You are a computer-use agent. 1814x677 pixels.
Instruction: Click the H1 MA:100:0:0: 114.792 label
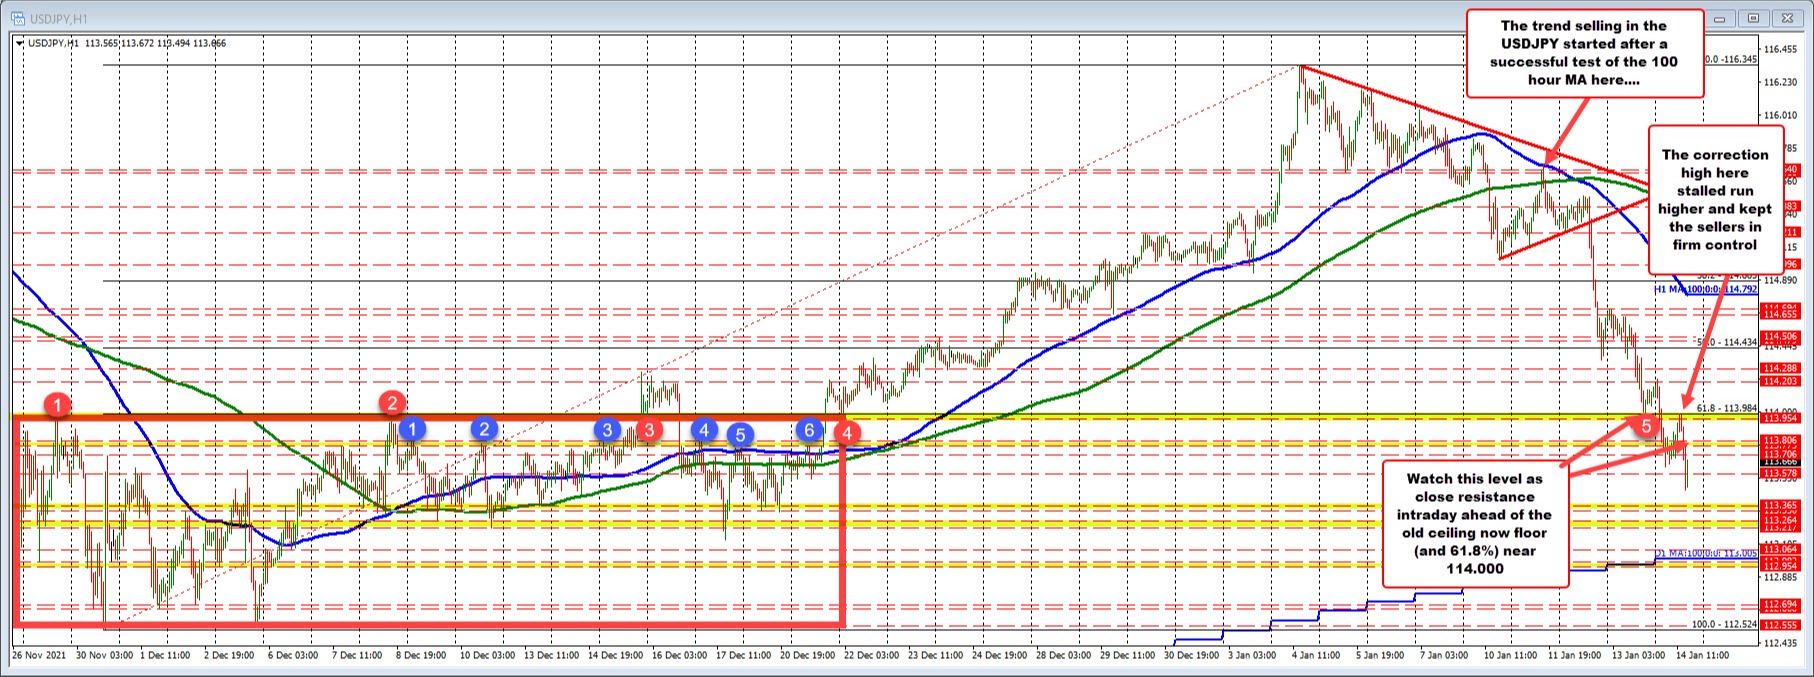tap(1705, 289)
